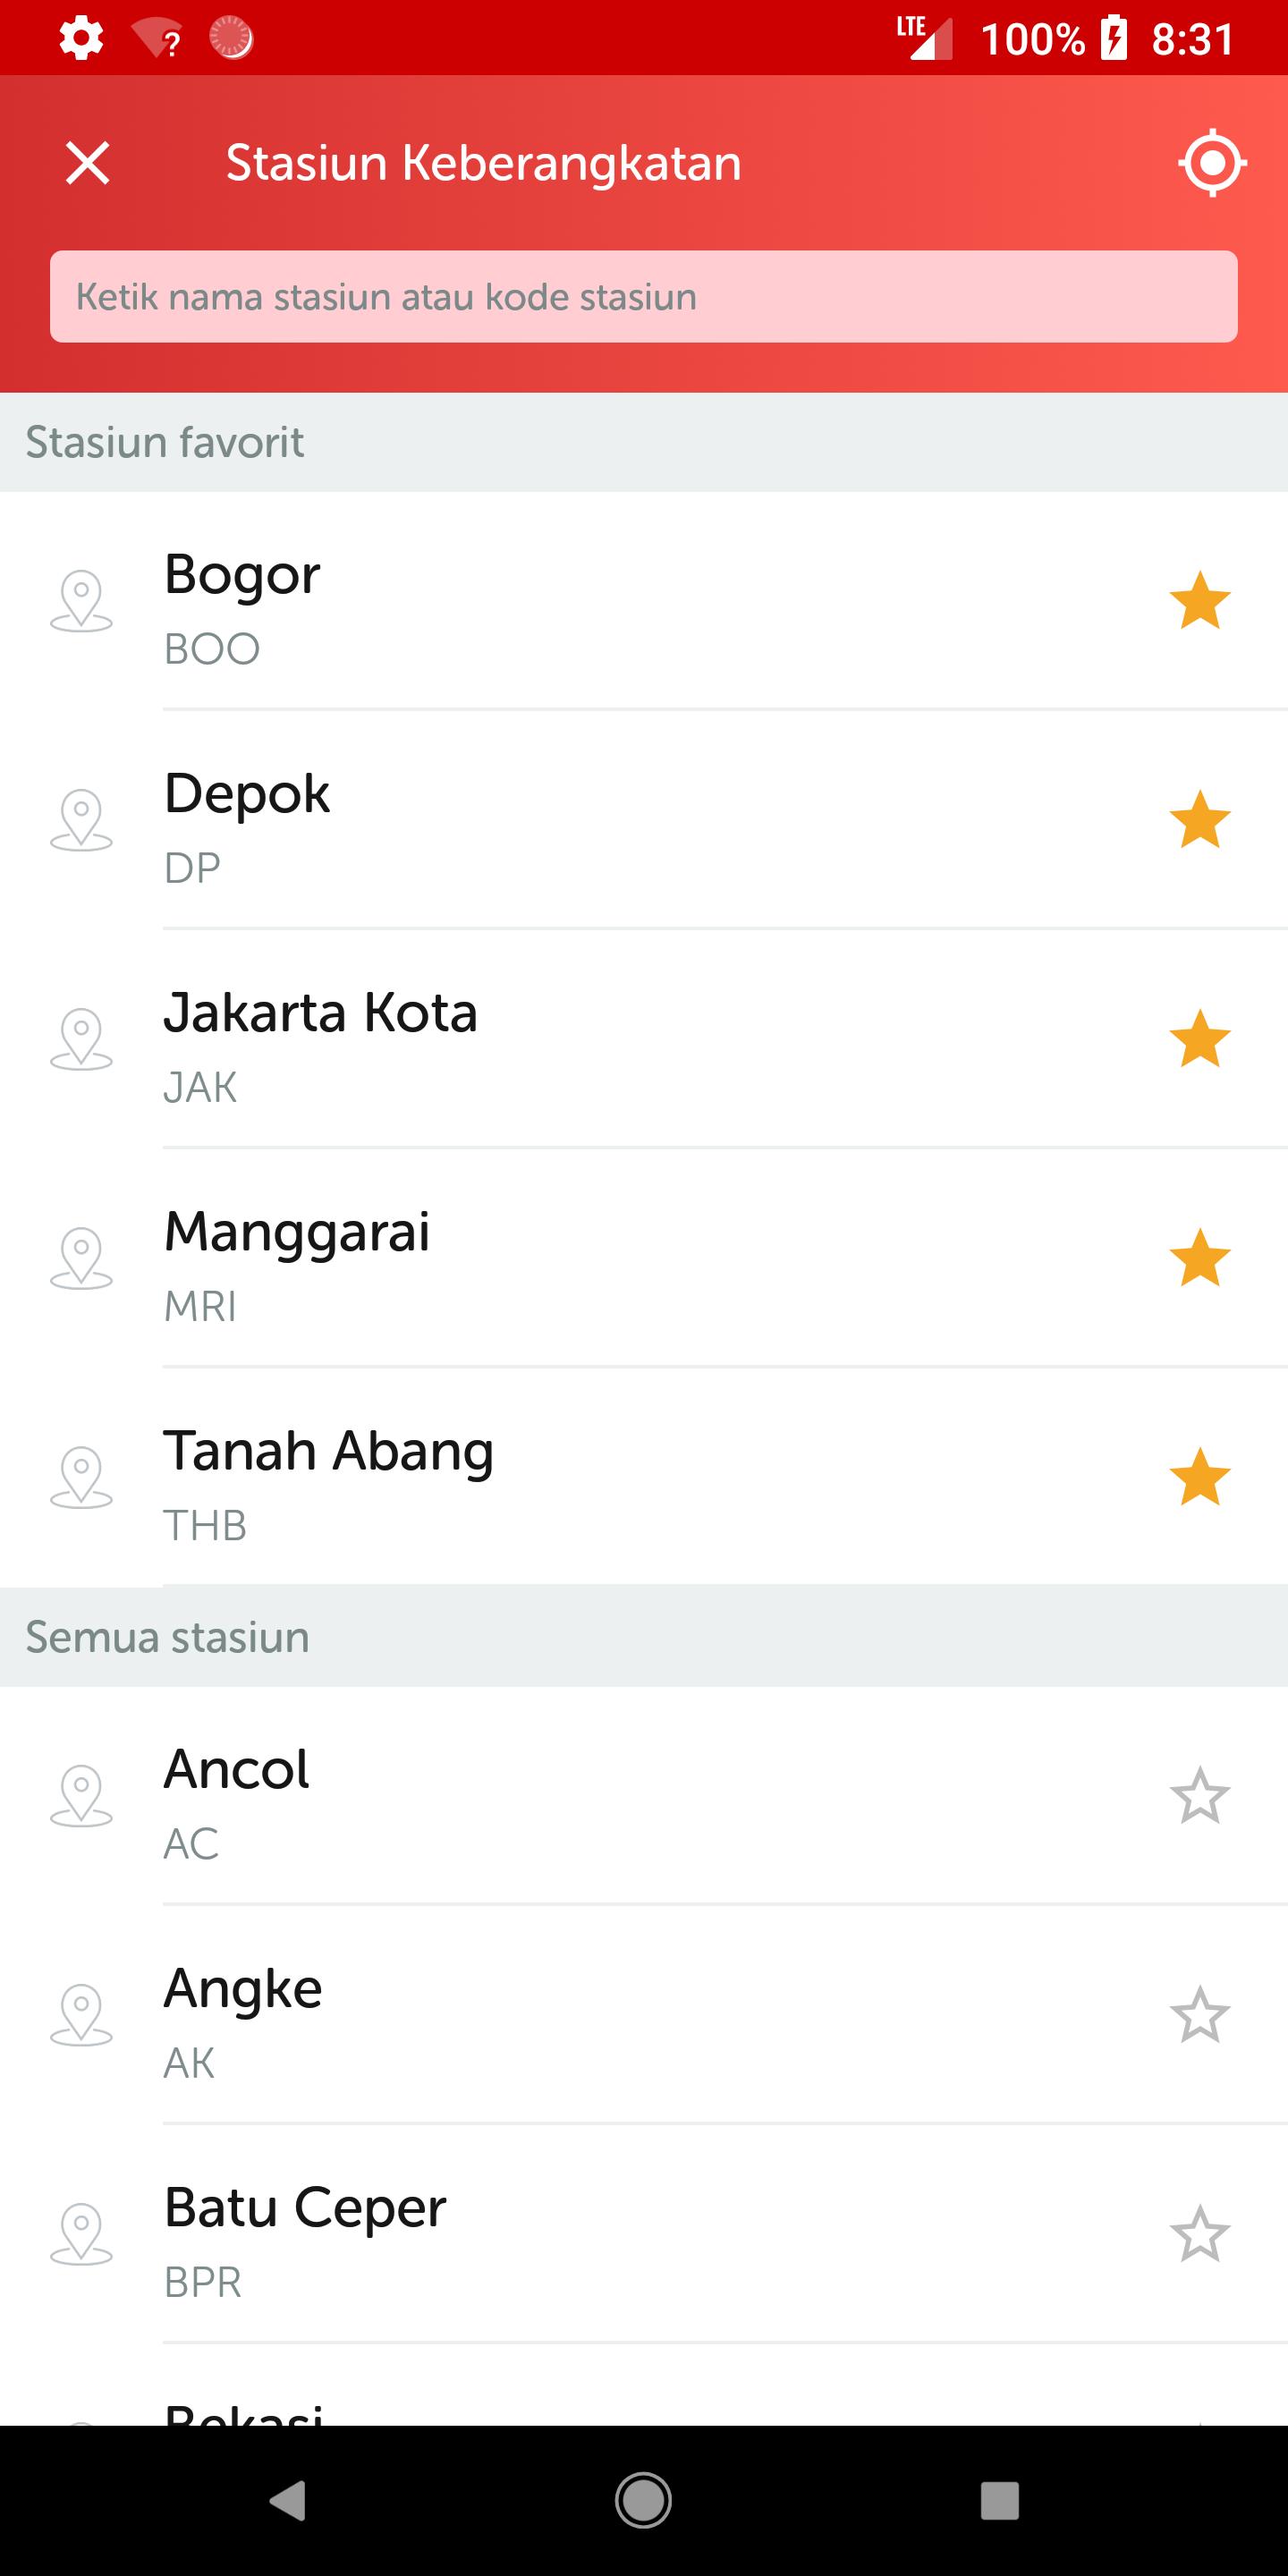1288x2576 pixels.
Task: Star the Angke station
Action: coord(1199,2015)
